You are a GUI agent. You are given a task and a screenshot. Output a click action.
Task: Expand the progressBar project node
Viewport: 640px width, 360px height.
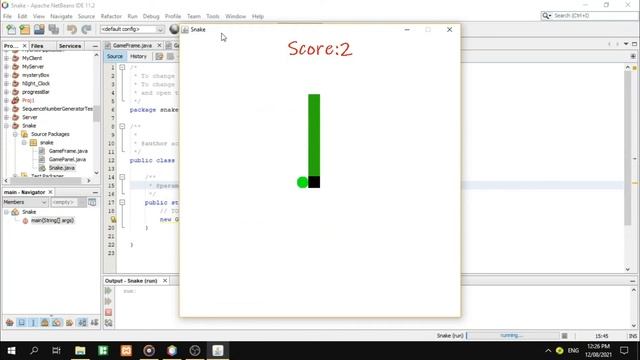7,92
